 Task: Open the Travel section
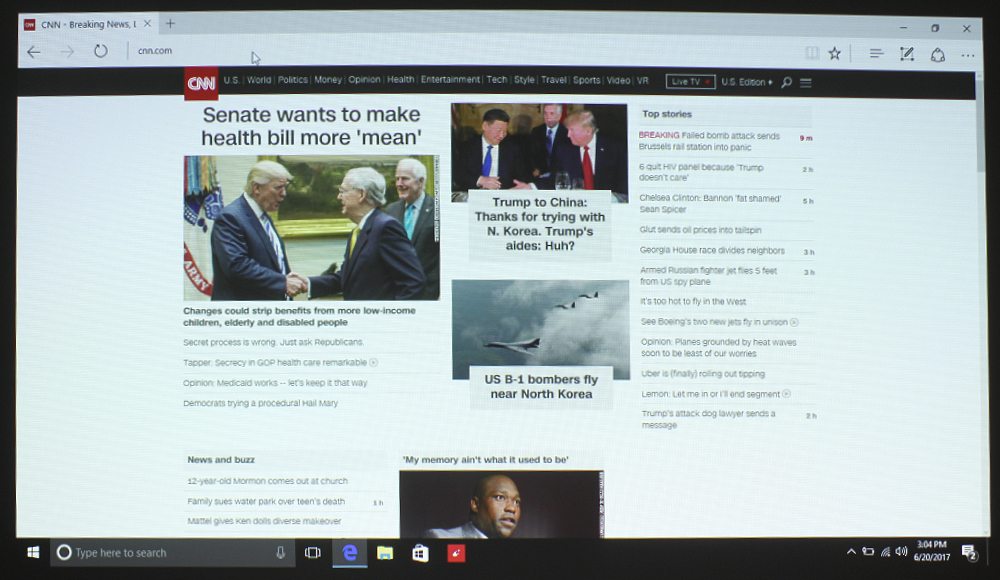[x=554, y=80]
